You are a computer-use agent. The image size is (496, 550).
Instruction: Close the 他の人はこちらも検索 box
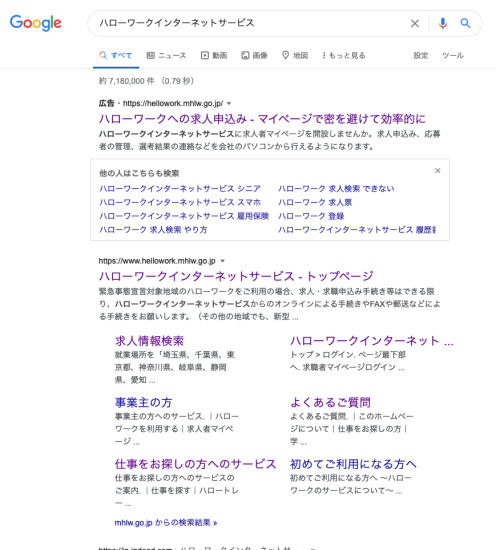[437, 171]
